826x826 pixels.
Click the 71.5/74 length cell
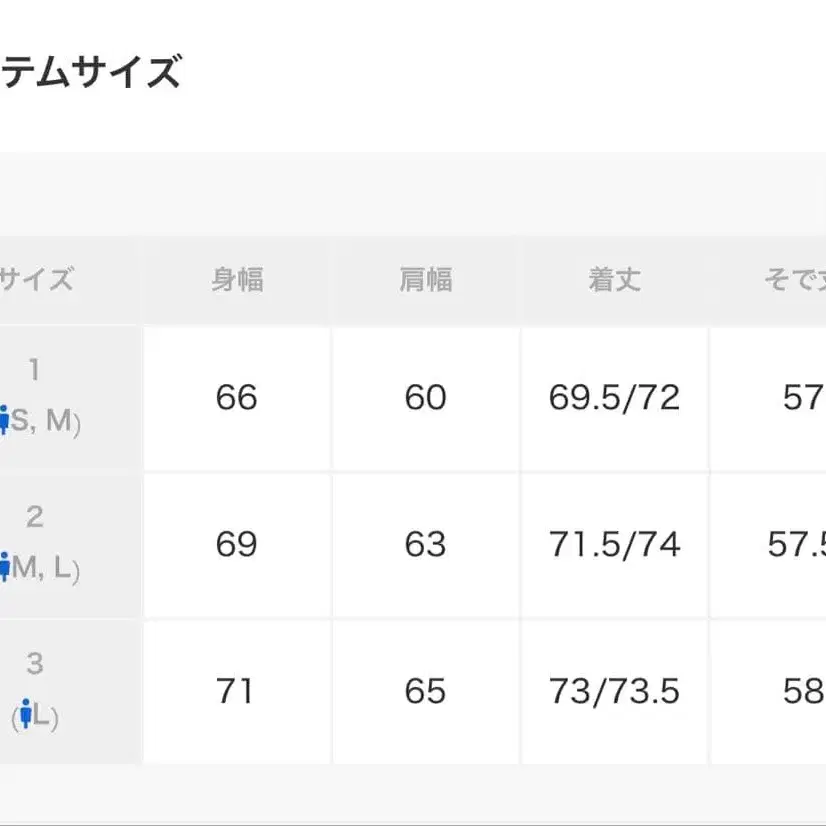tap(614, 545)
